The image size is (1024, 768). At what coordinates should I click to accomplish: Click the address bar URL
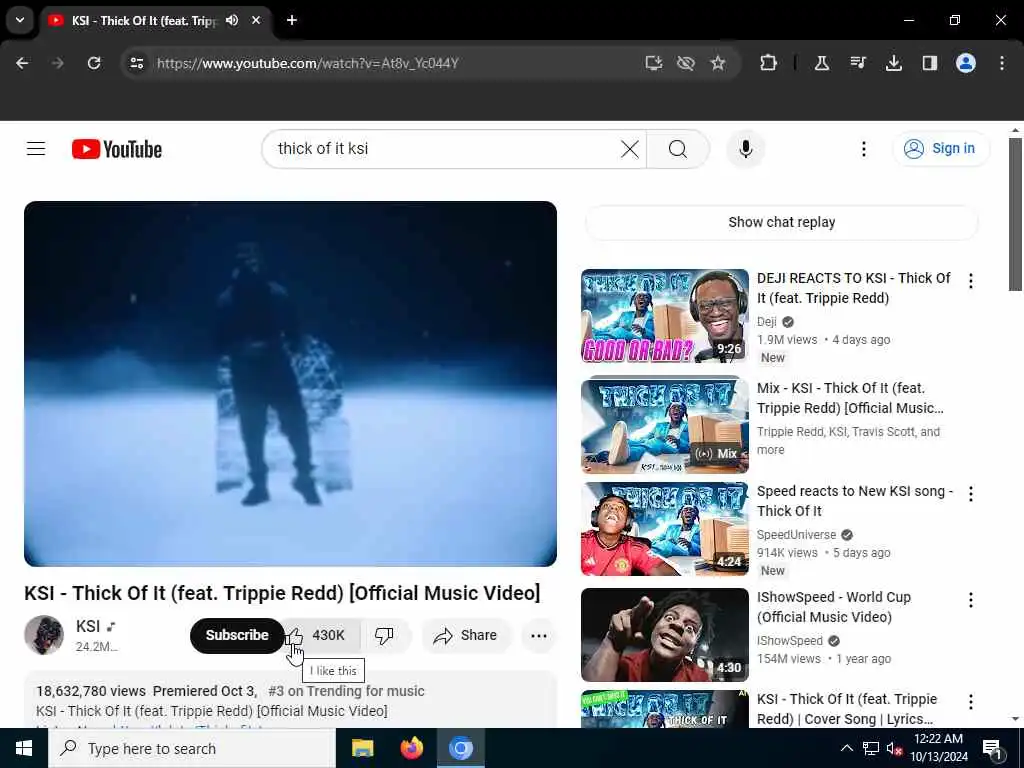308,63
